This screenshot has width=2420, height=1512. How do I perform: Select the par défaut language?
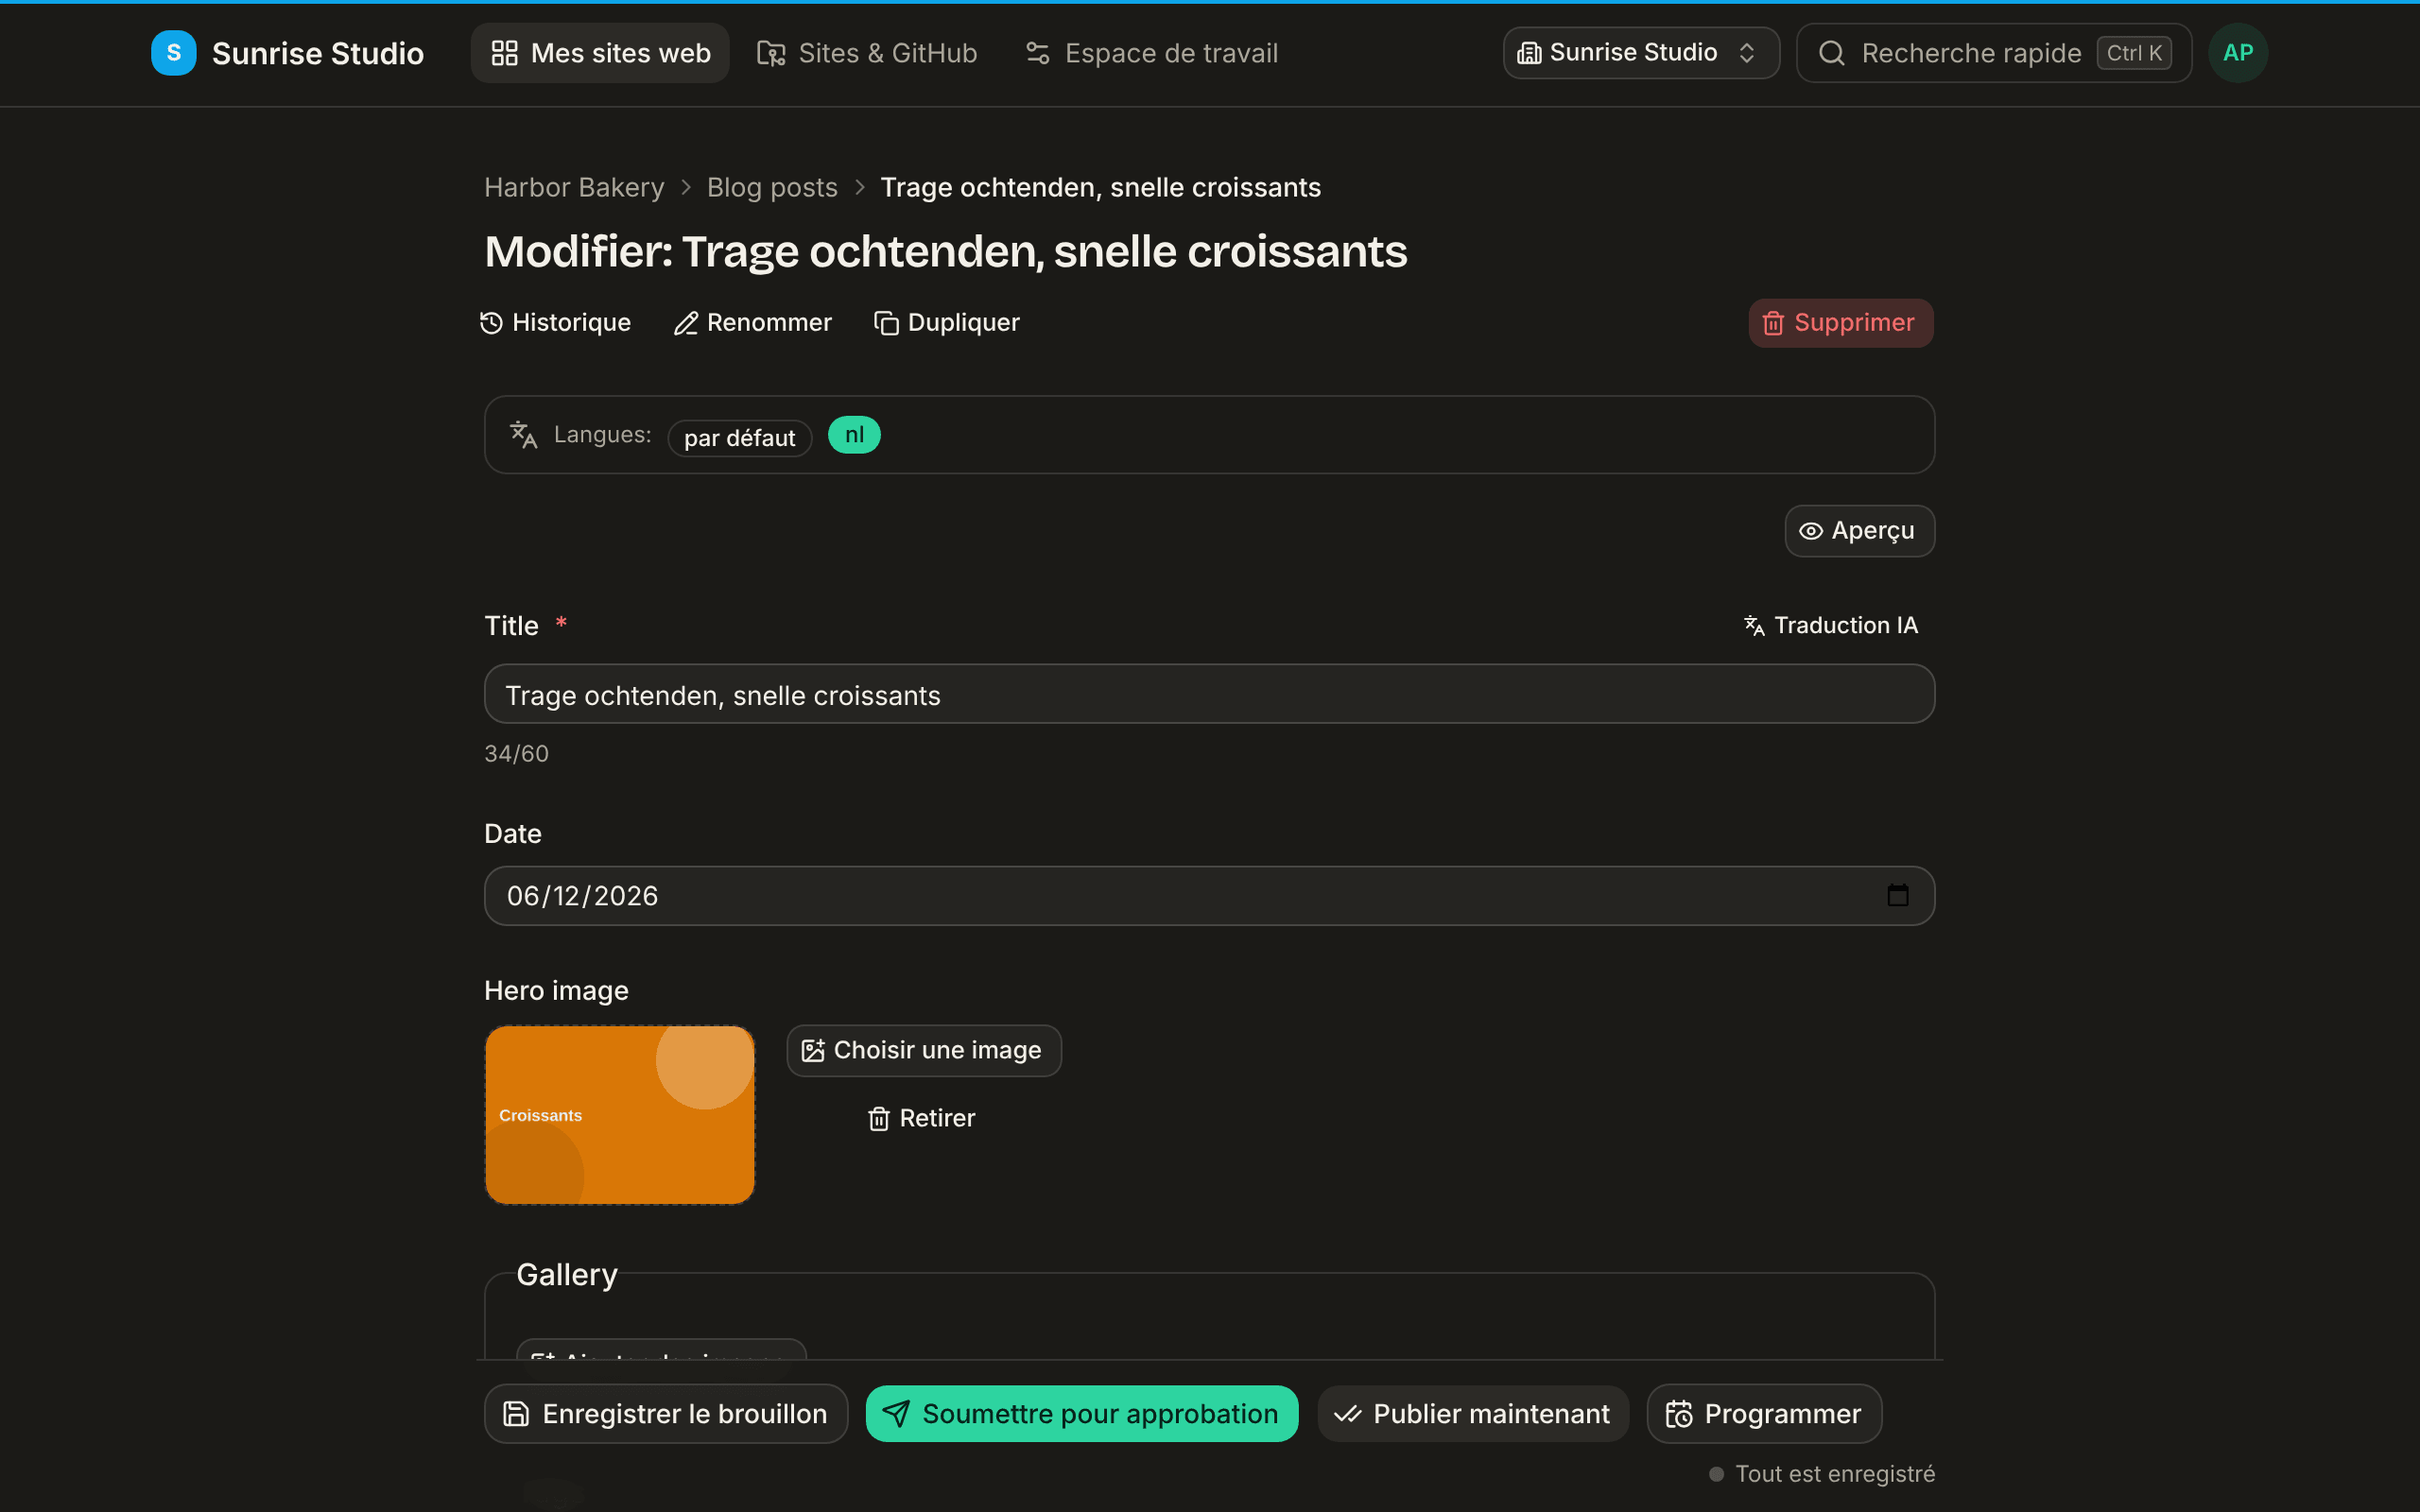coord(739,438)
